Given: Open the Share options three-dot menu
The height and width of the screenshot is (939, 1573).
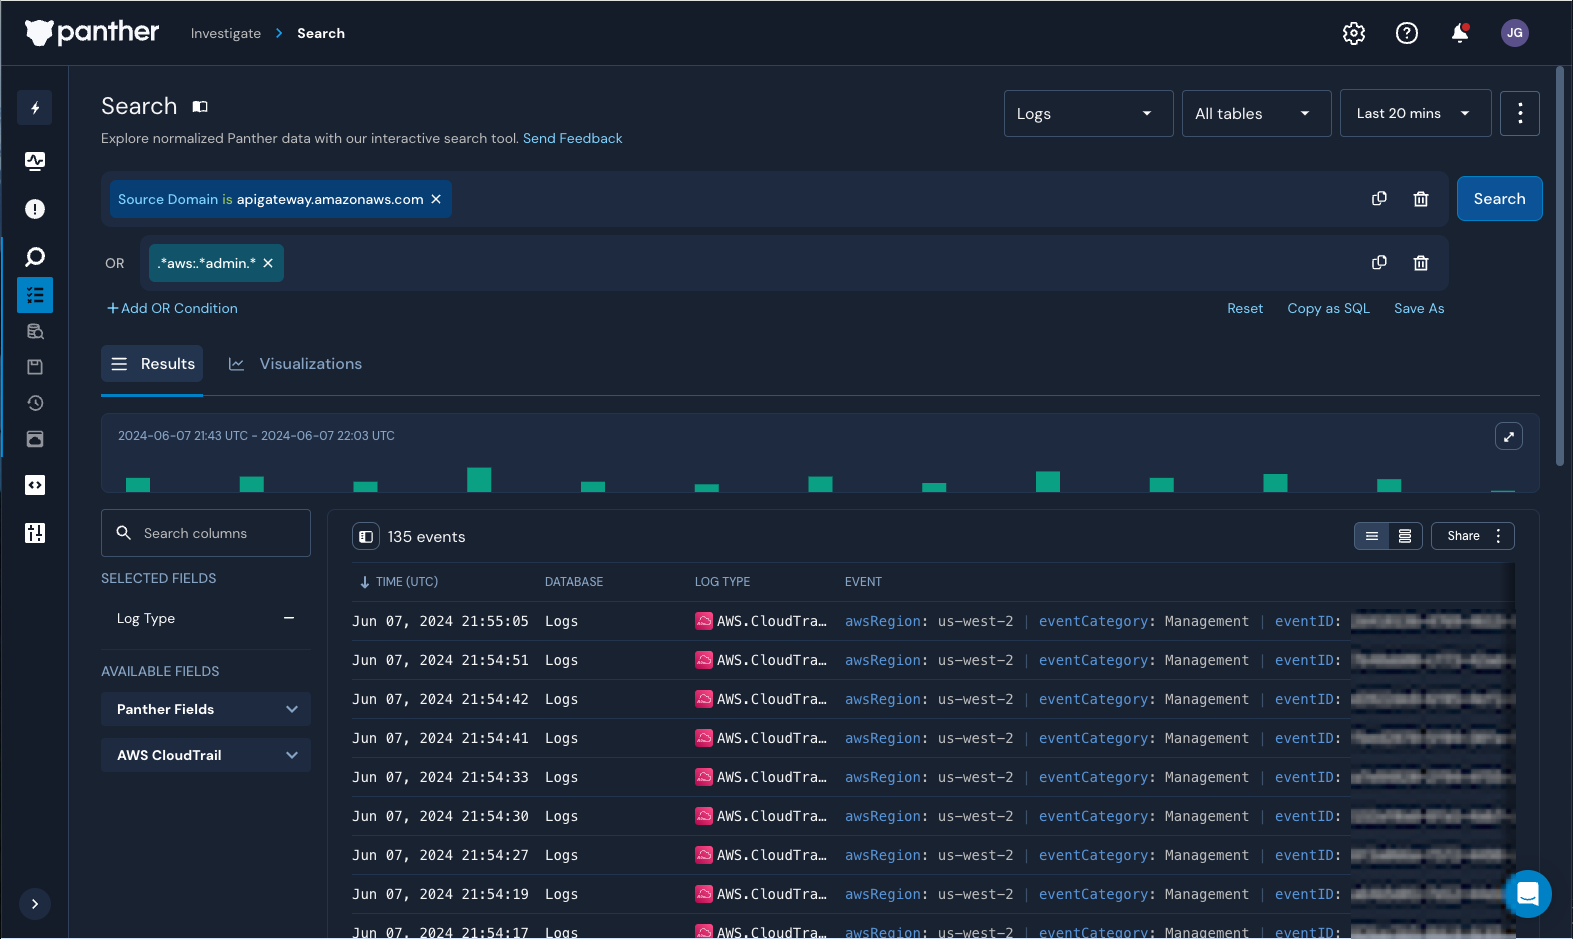Looking at the screenshot, I should (1498, 536).
